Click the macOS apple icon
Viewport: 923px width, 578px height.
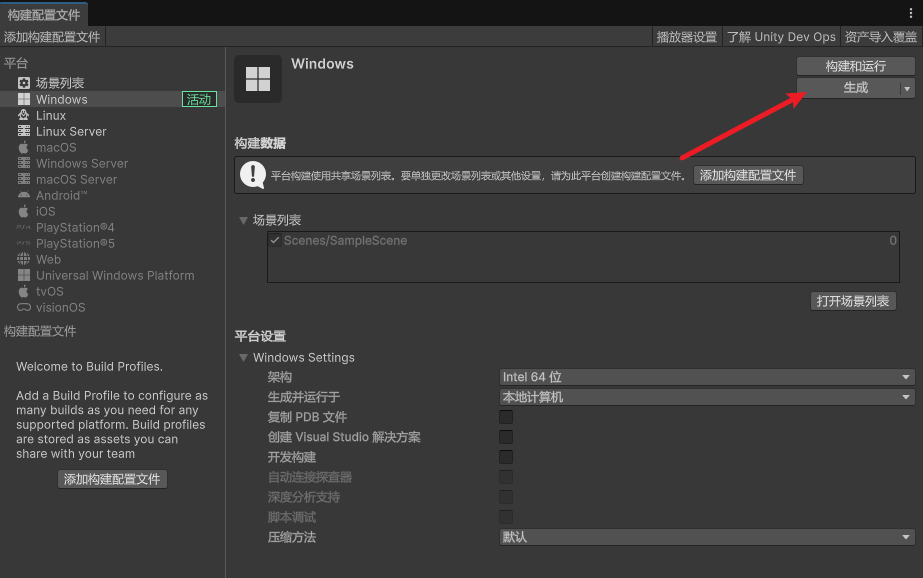(24, 147)
